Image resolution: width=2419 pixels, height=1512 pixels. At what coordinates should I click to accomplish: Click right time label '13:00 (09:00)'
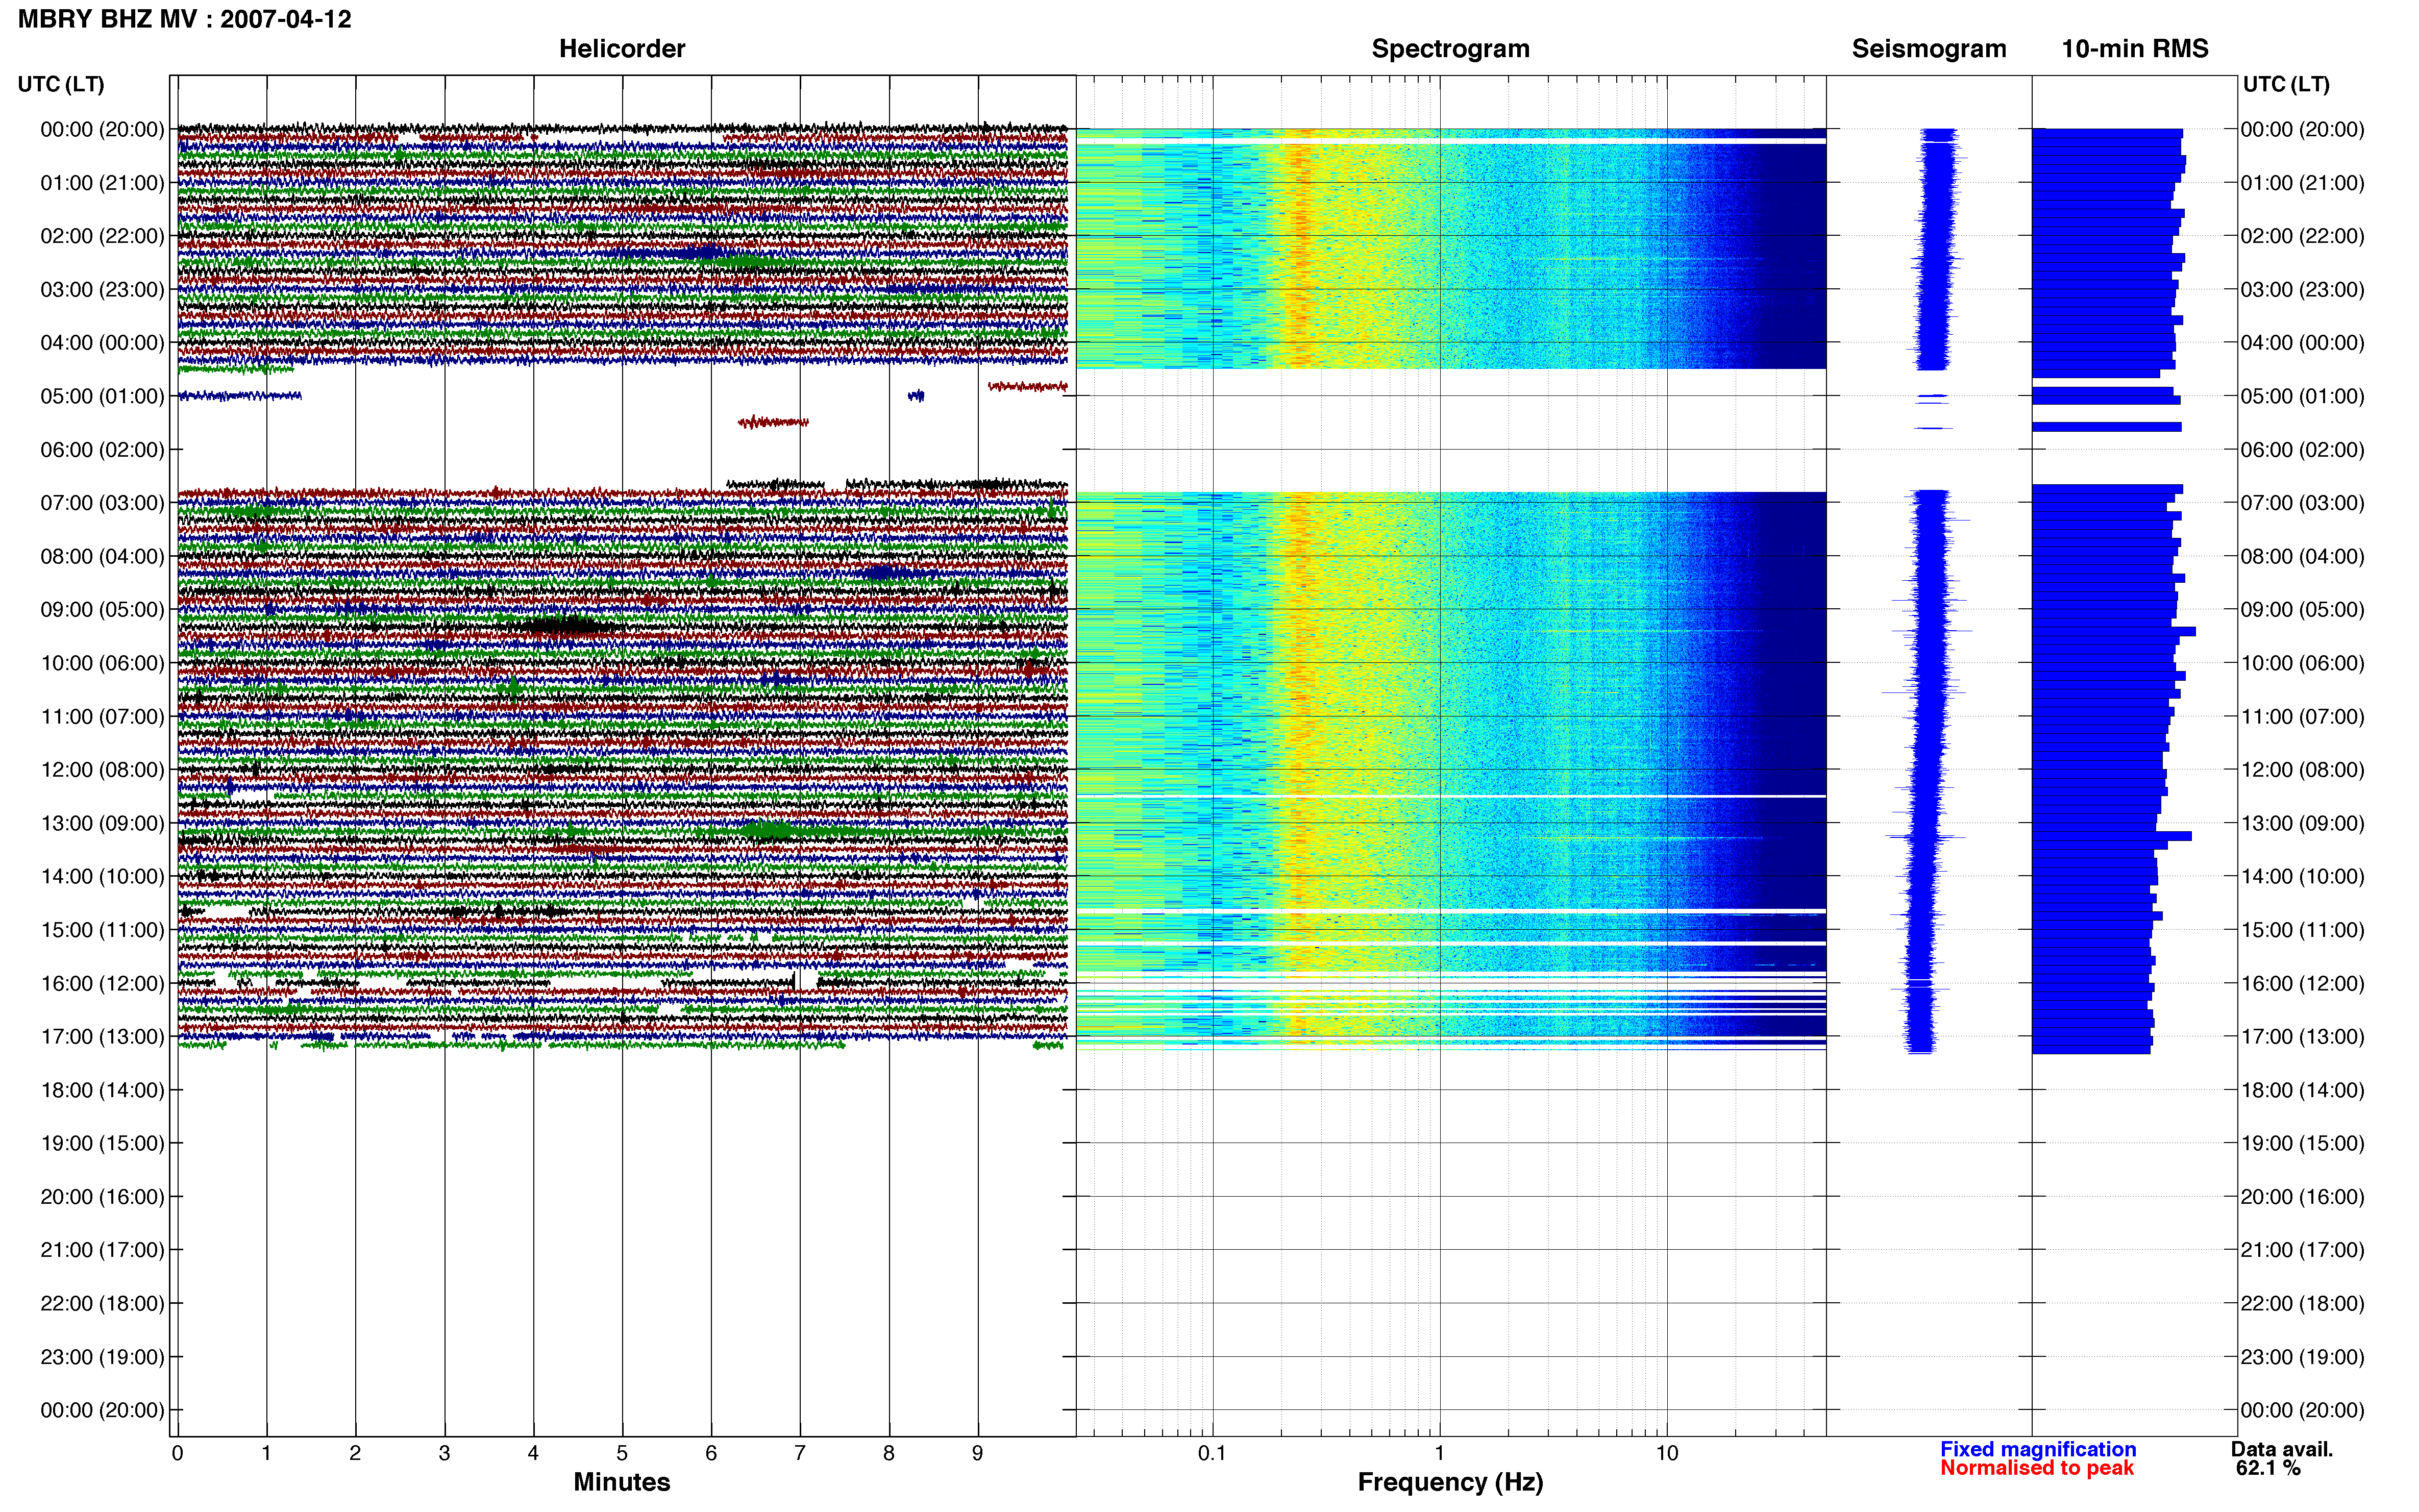2302,823
